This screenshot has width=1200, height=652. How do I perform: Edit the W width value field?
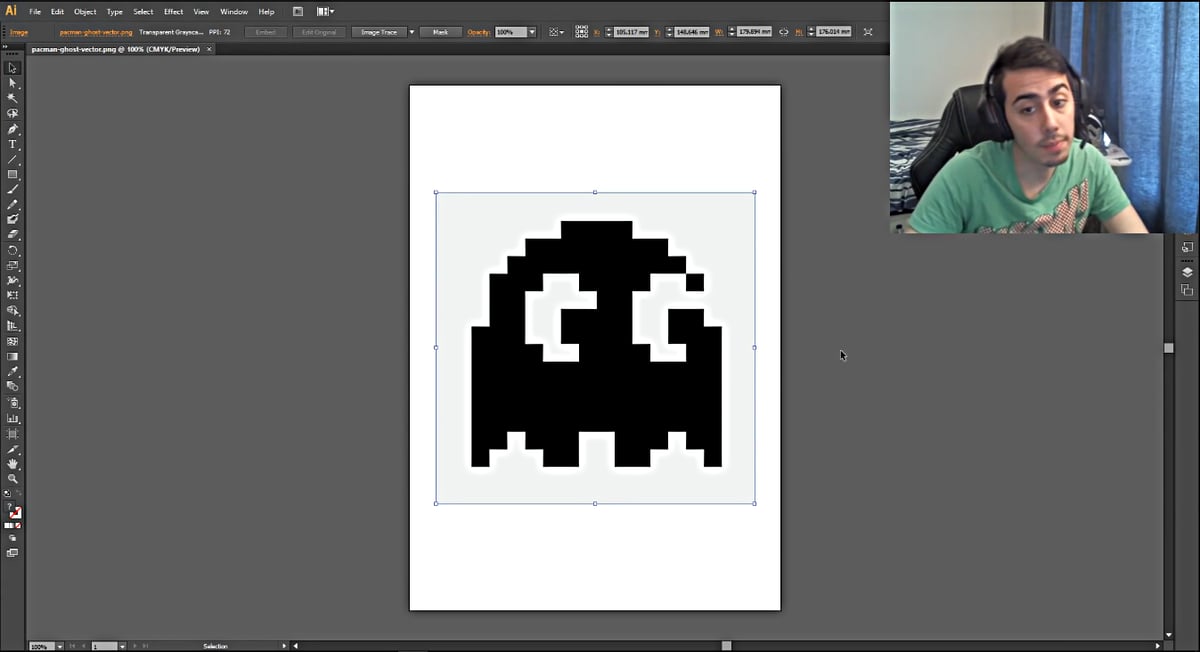point(755,32)
